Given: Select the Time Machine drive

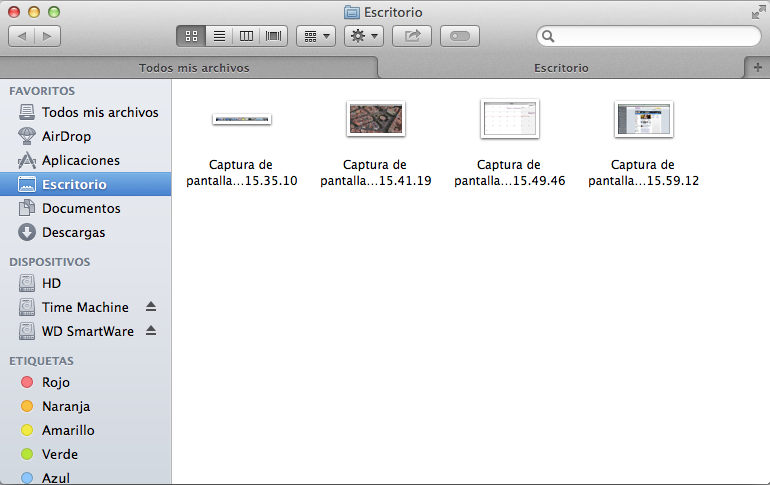Looking at the screenshot, I should (x=85, y=307).
